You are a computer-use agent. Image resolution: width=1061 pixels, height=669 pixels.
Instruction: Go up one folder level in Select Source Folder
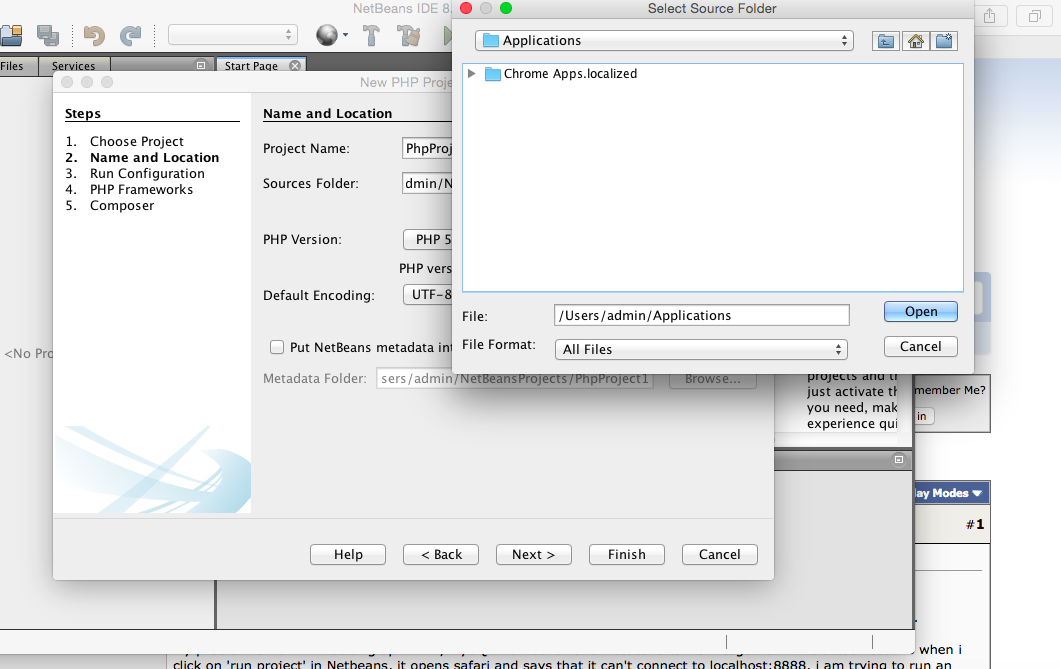tap(885, 41)
